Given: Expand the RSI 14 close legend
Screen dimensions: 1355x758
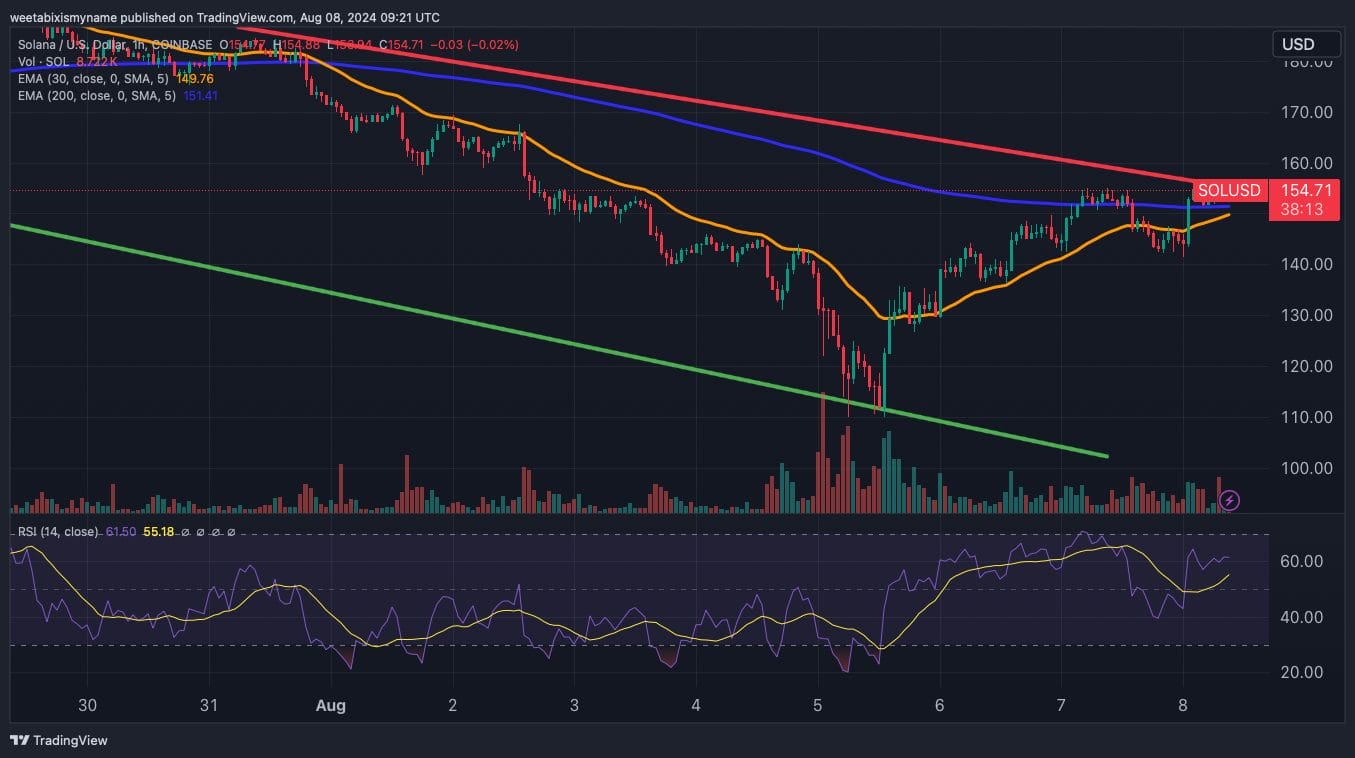Looking at the screenshot, I should pyautogui.click(x=60, y=532).
